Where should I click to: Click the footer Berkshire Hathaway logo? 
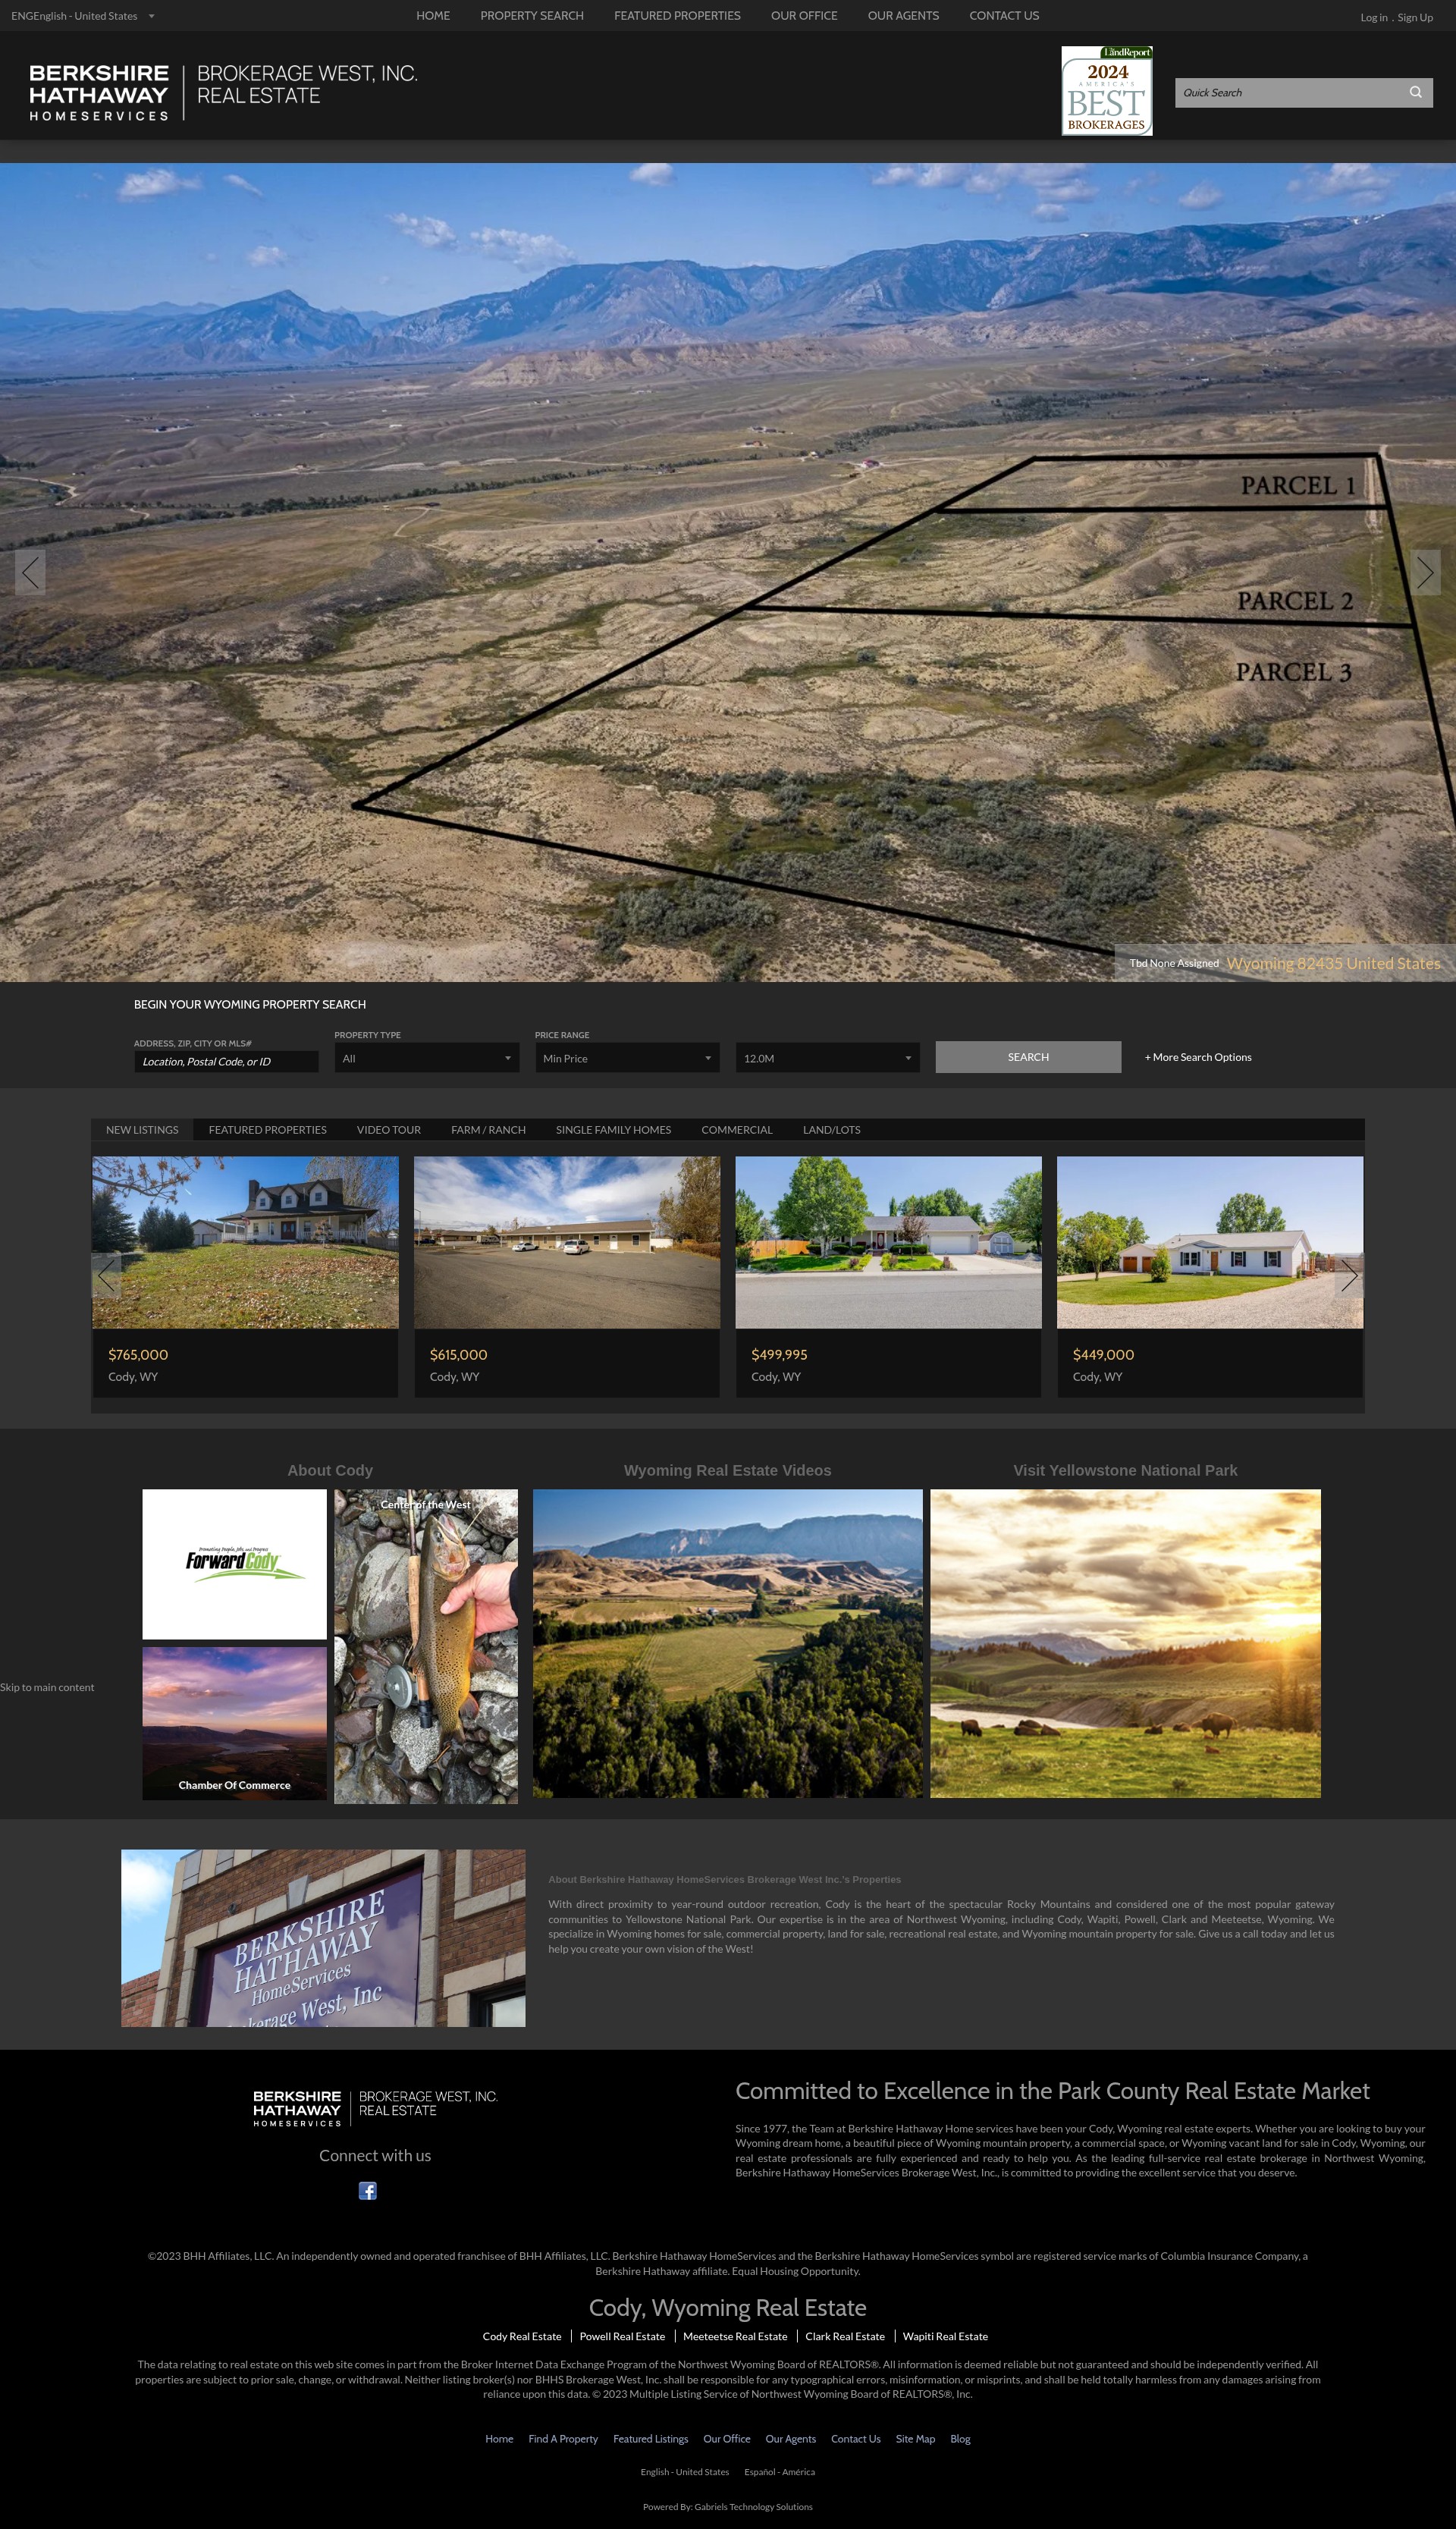375,2108
